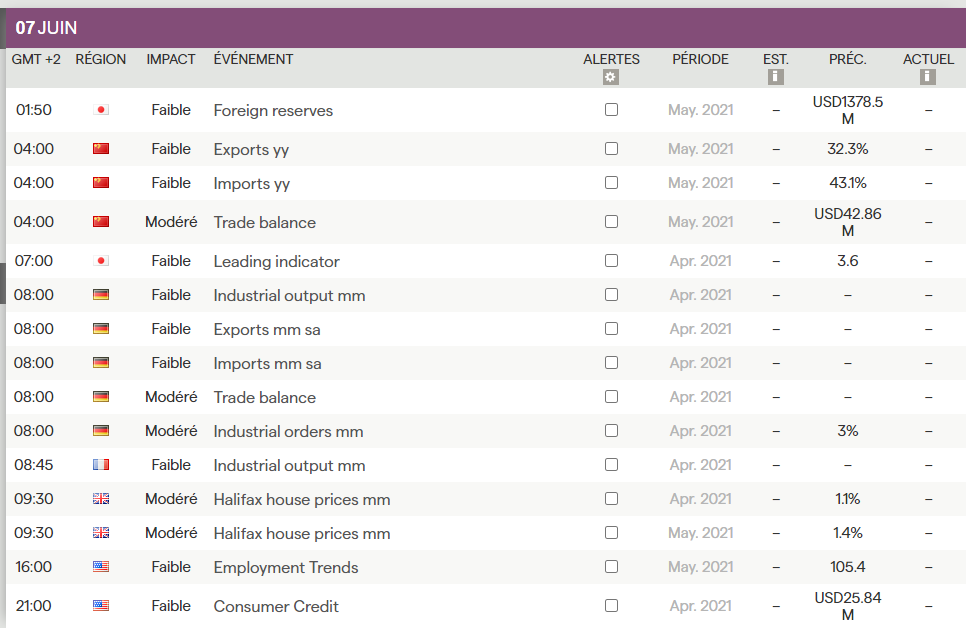Check the alert box for Employment Trends
This screenshot has height=628, width=973.
[611, 567]
